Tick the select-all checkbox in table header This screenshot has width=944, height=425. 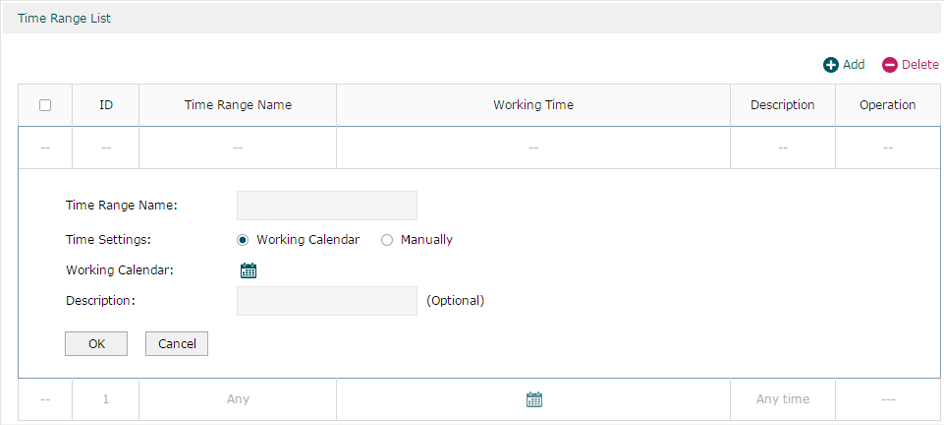click(45, 105)
